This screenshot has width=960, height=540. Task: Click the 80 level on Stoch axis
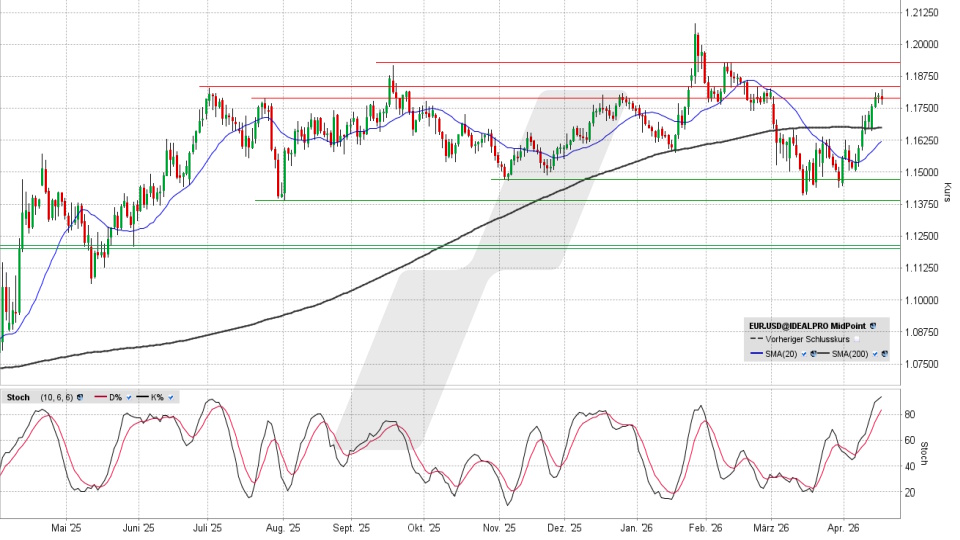tap(912, 413)
